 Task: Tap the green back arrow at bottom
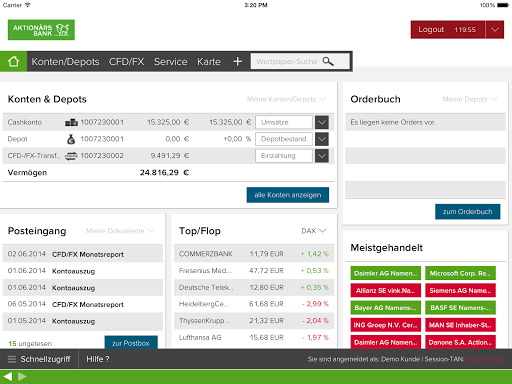coord(7,377)
